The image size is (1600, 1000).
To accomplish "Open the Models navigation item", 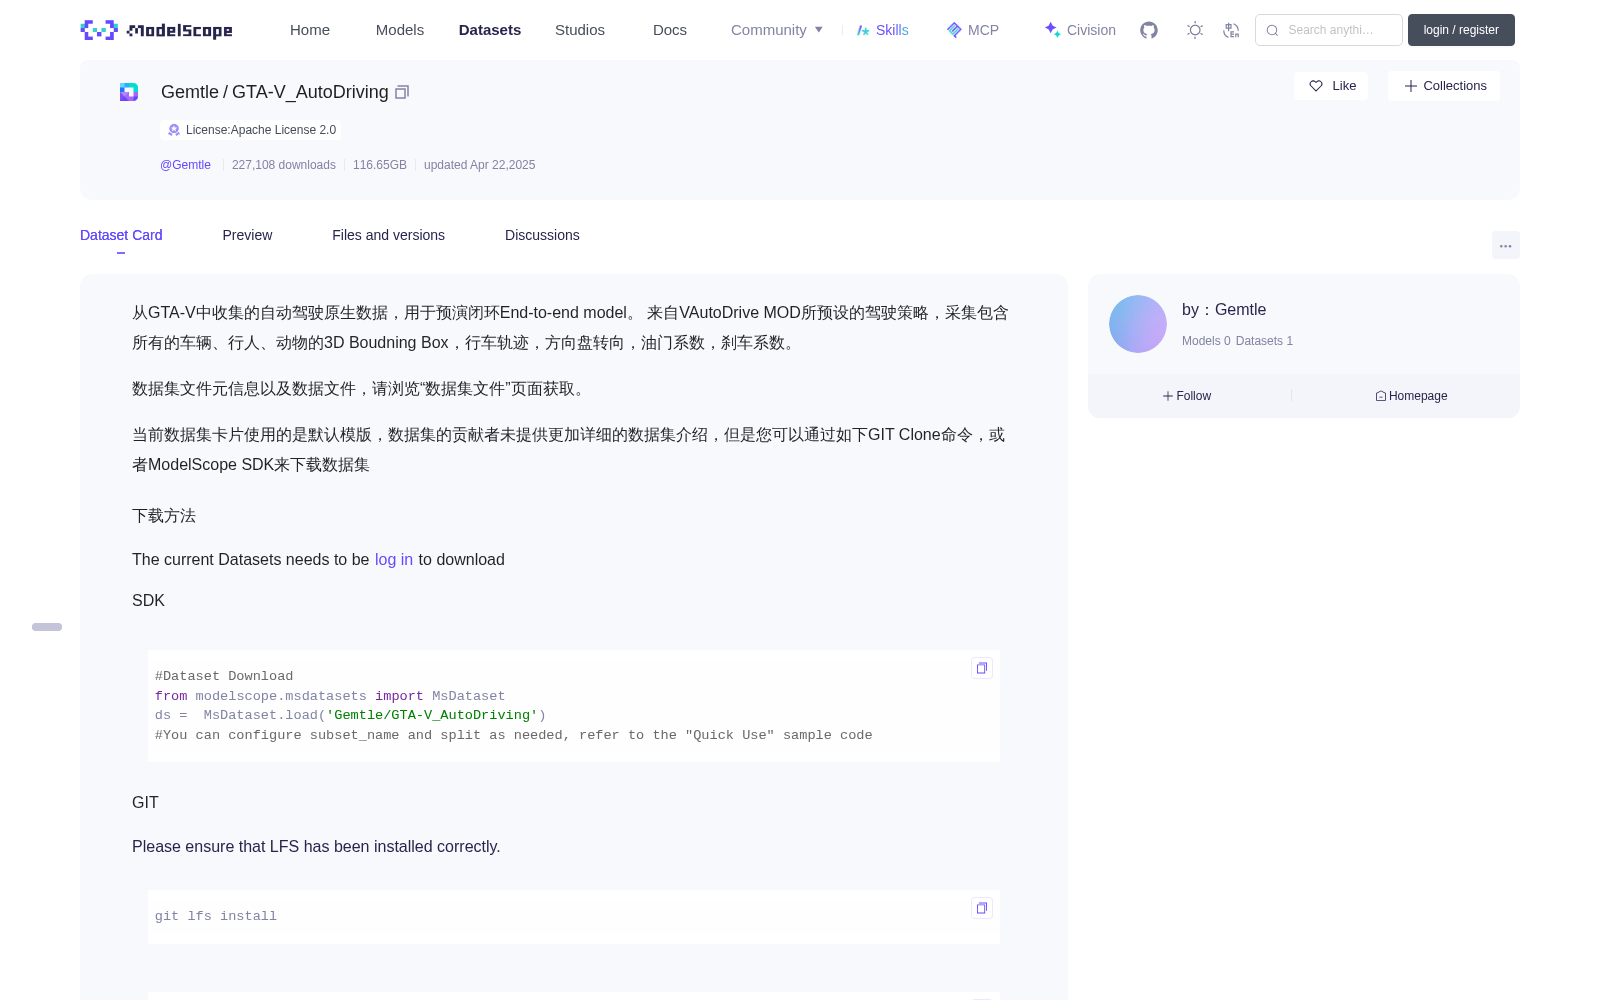I will (400, 30).
